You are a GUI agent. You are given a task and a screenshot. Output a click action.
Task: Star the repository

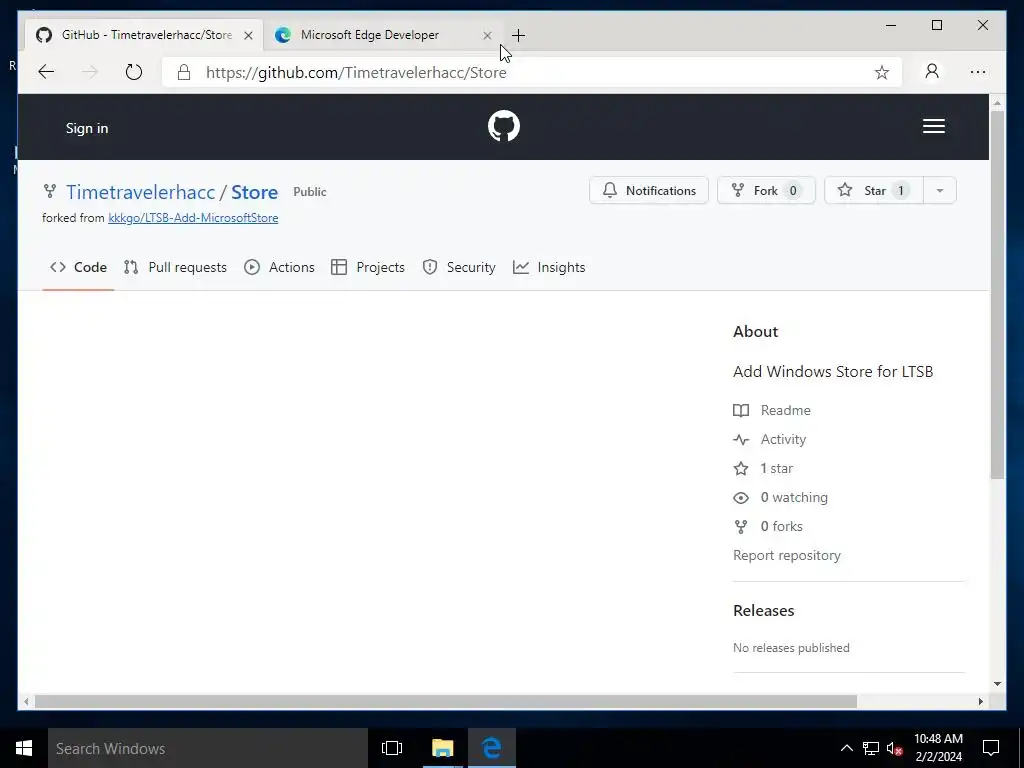pyautogui.click(x=874, y=191)
